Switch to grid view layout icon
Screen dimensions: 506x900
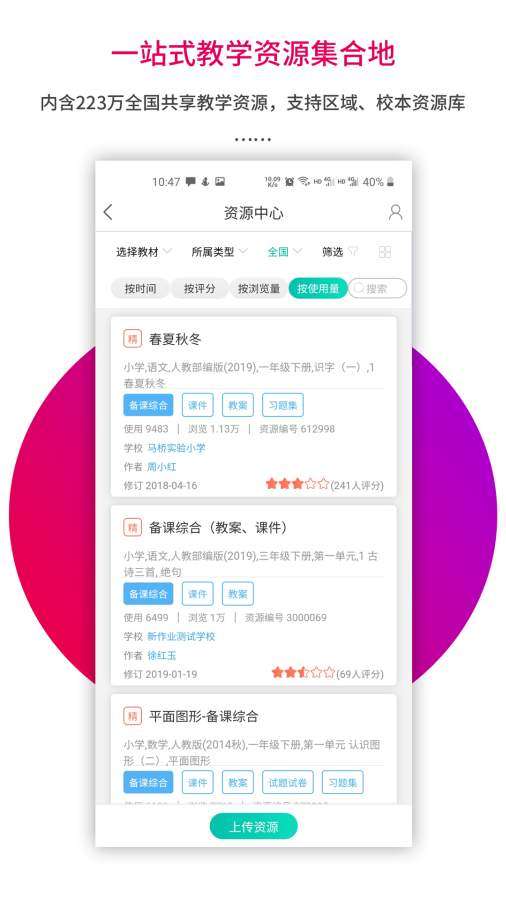click(x=385, y=252)
